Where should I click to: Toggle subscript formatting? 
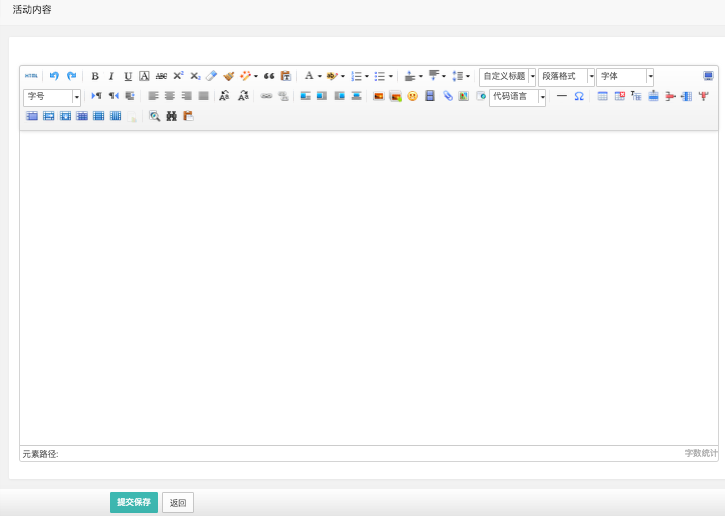[x=195, y=76]
